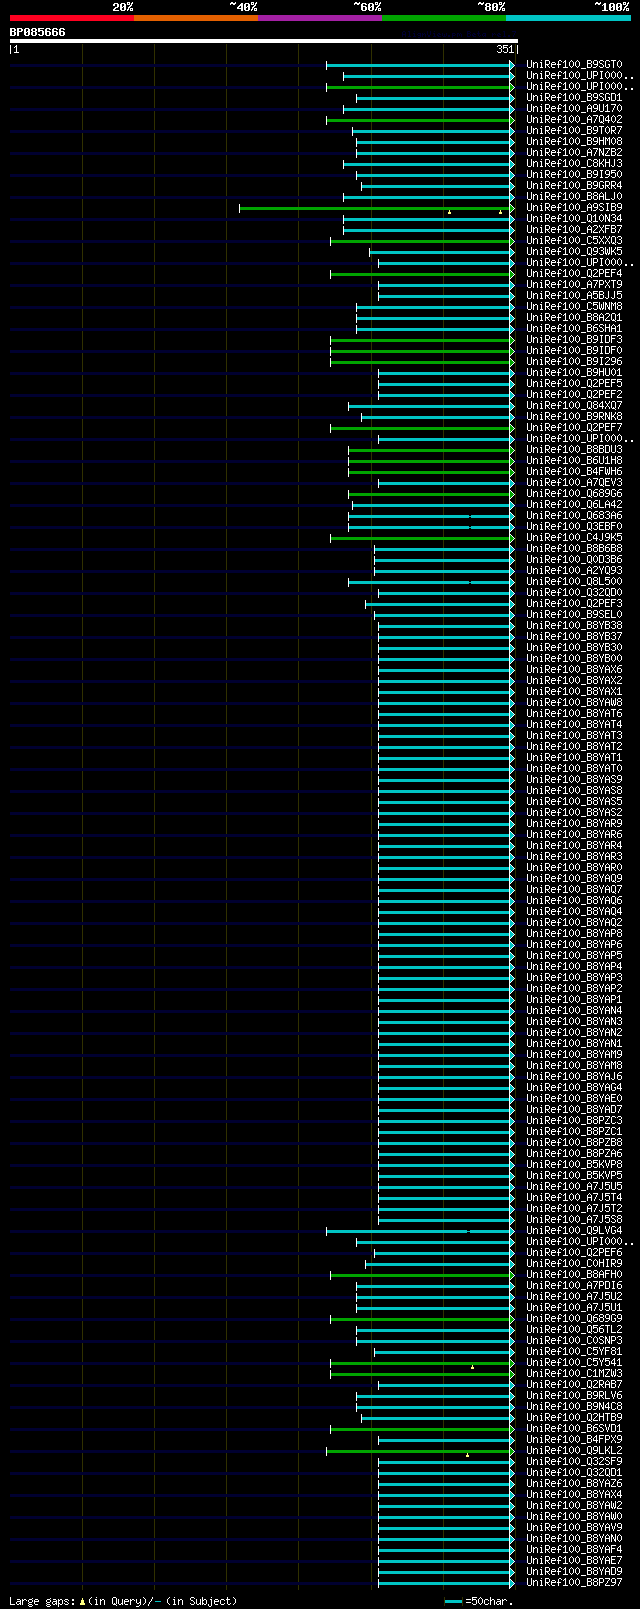The image size is (640, 1609).
Task: Select the UniRef100_B8YAX1 label
Action: pos(574,692)
